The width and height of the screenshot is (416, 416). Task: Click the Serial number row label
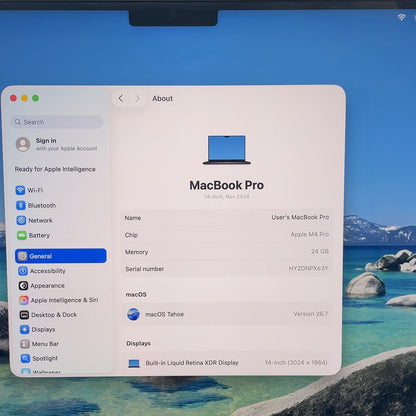pyautogui.click(x=144, y=269)
